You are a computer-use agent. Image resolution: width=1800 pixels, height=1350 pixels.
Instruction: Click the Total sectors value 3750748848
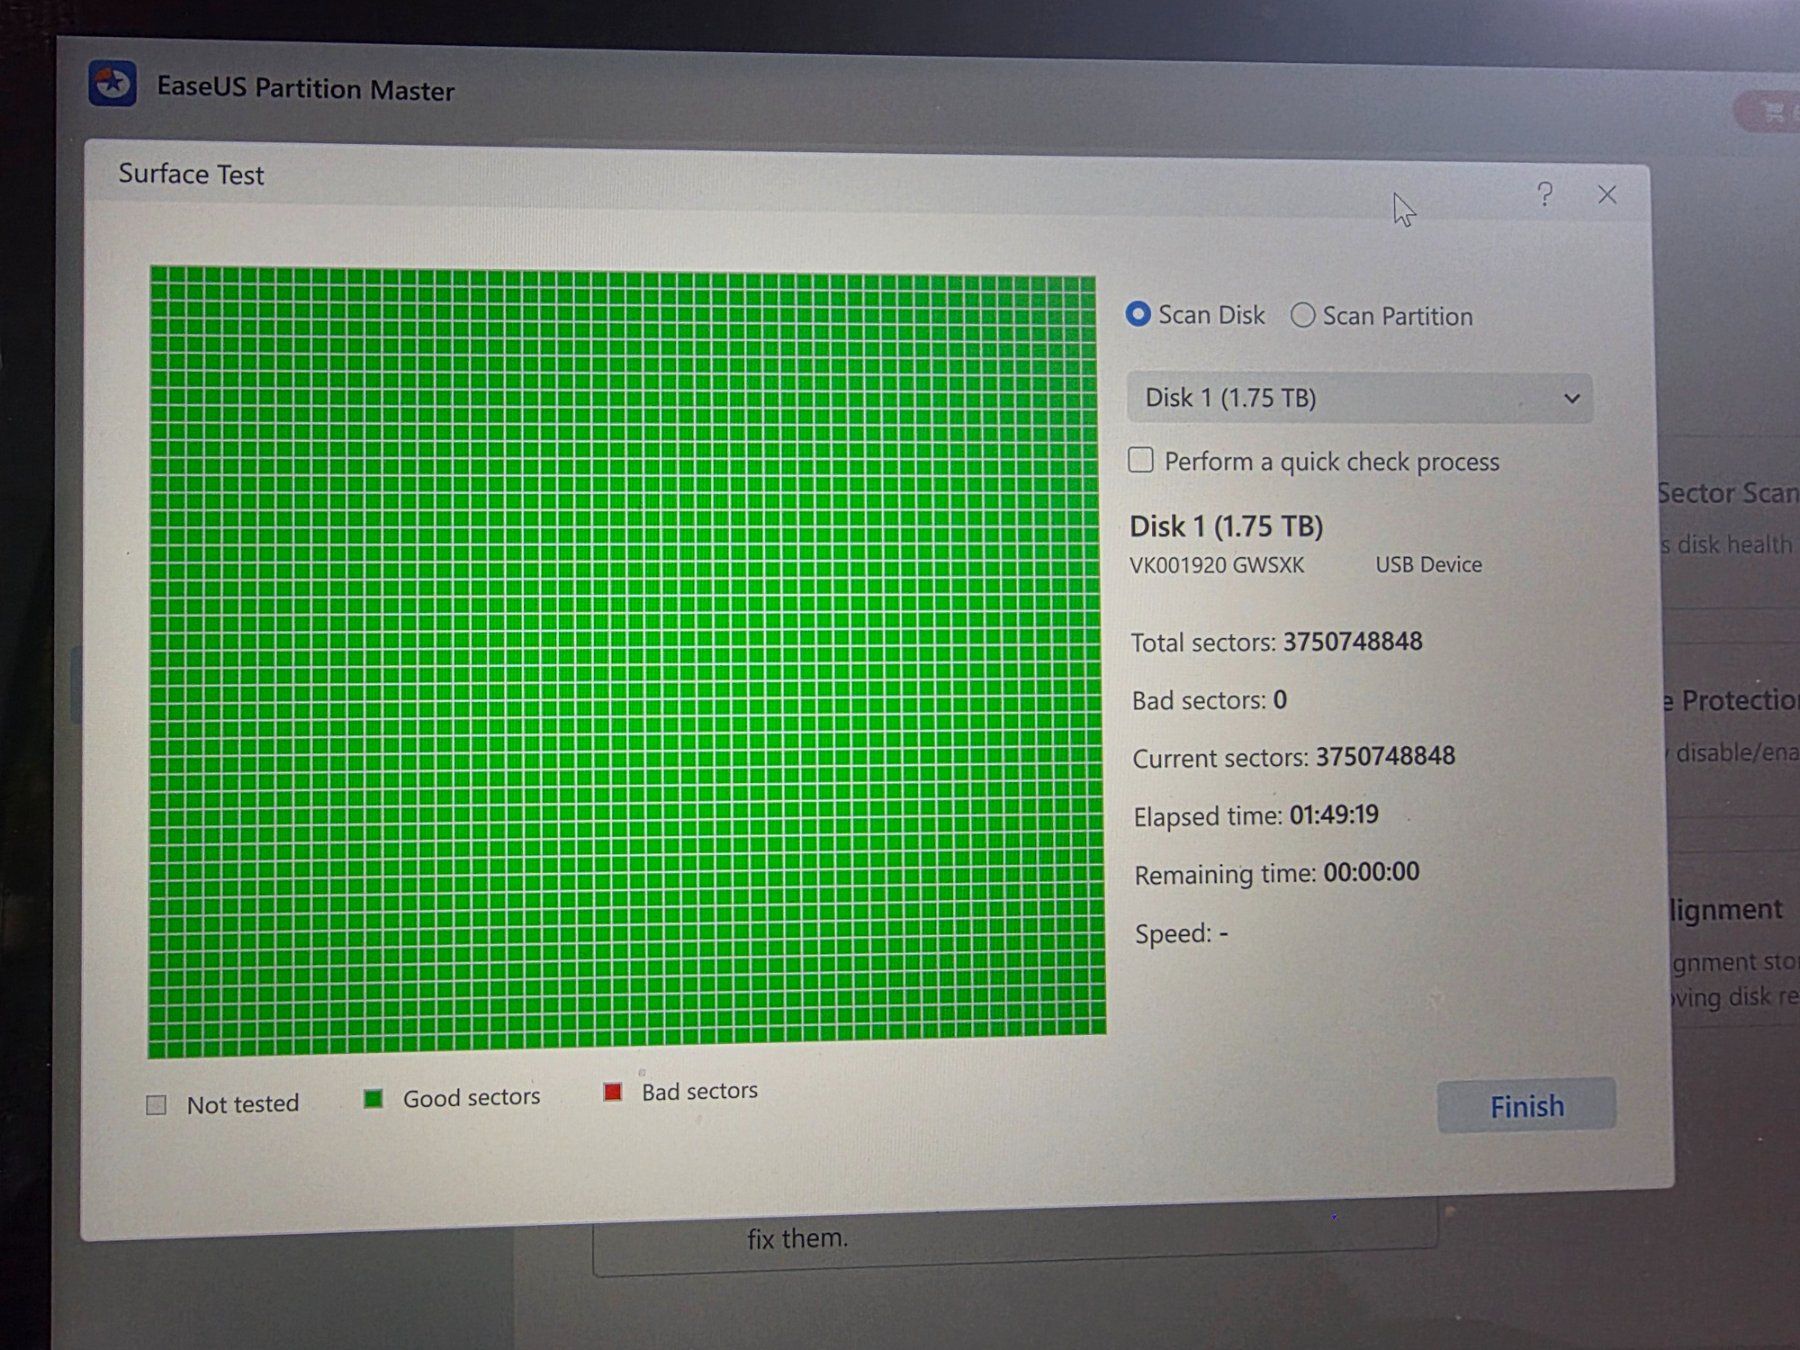1353,641
